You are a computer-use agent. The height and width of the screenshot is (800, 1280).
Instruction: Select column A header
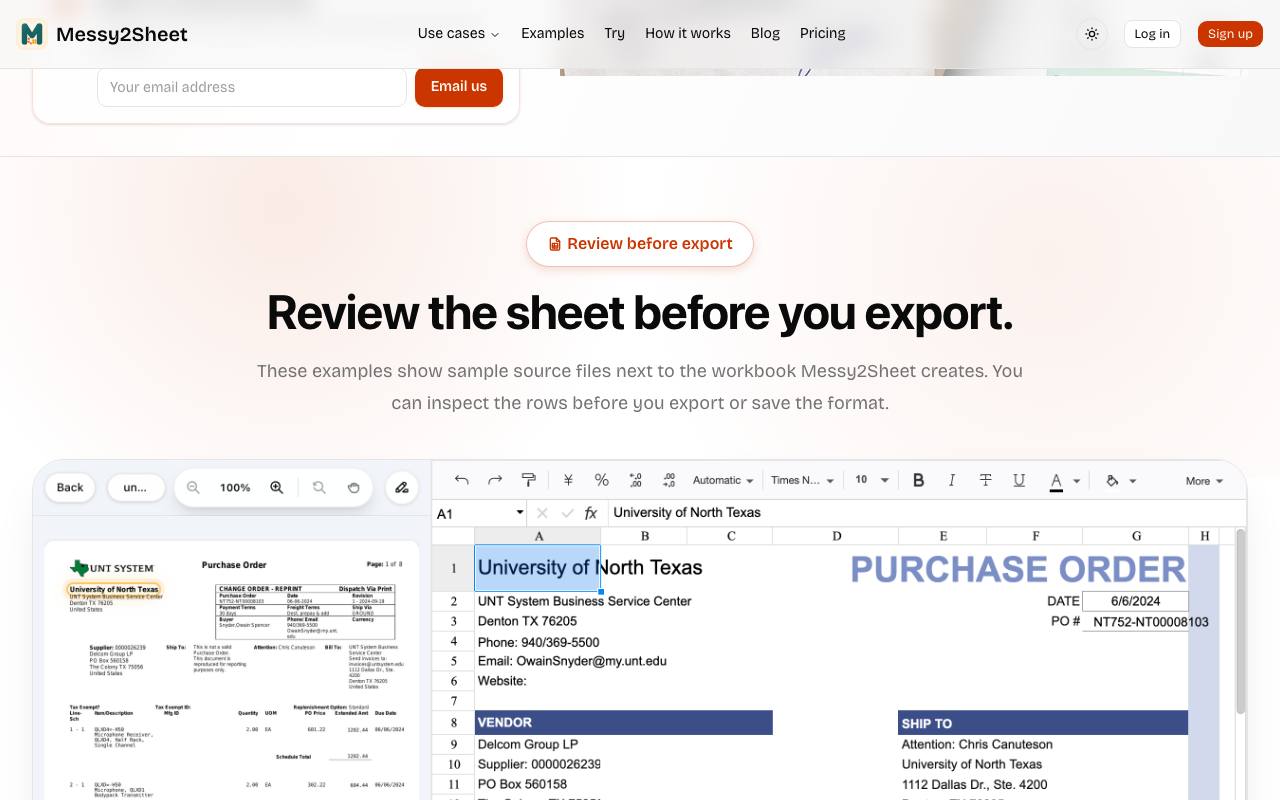click(538, 536)
